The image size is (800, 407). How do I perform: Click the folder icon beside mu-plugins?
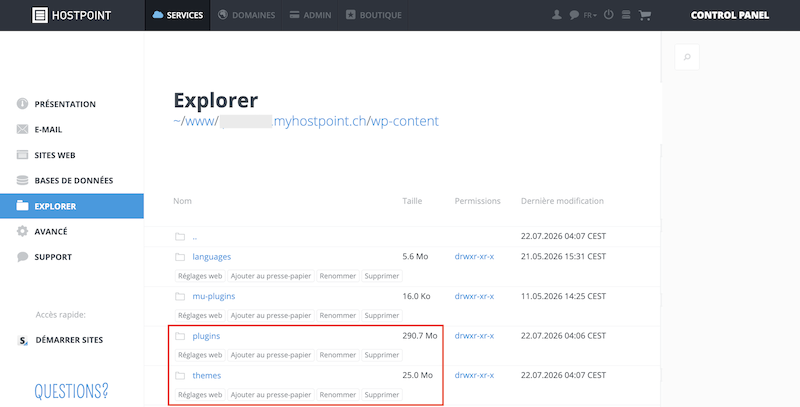[180, 296]
